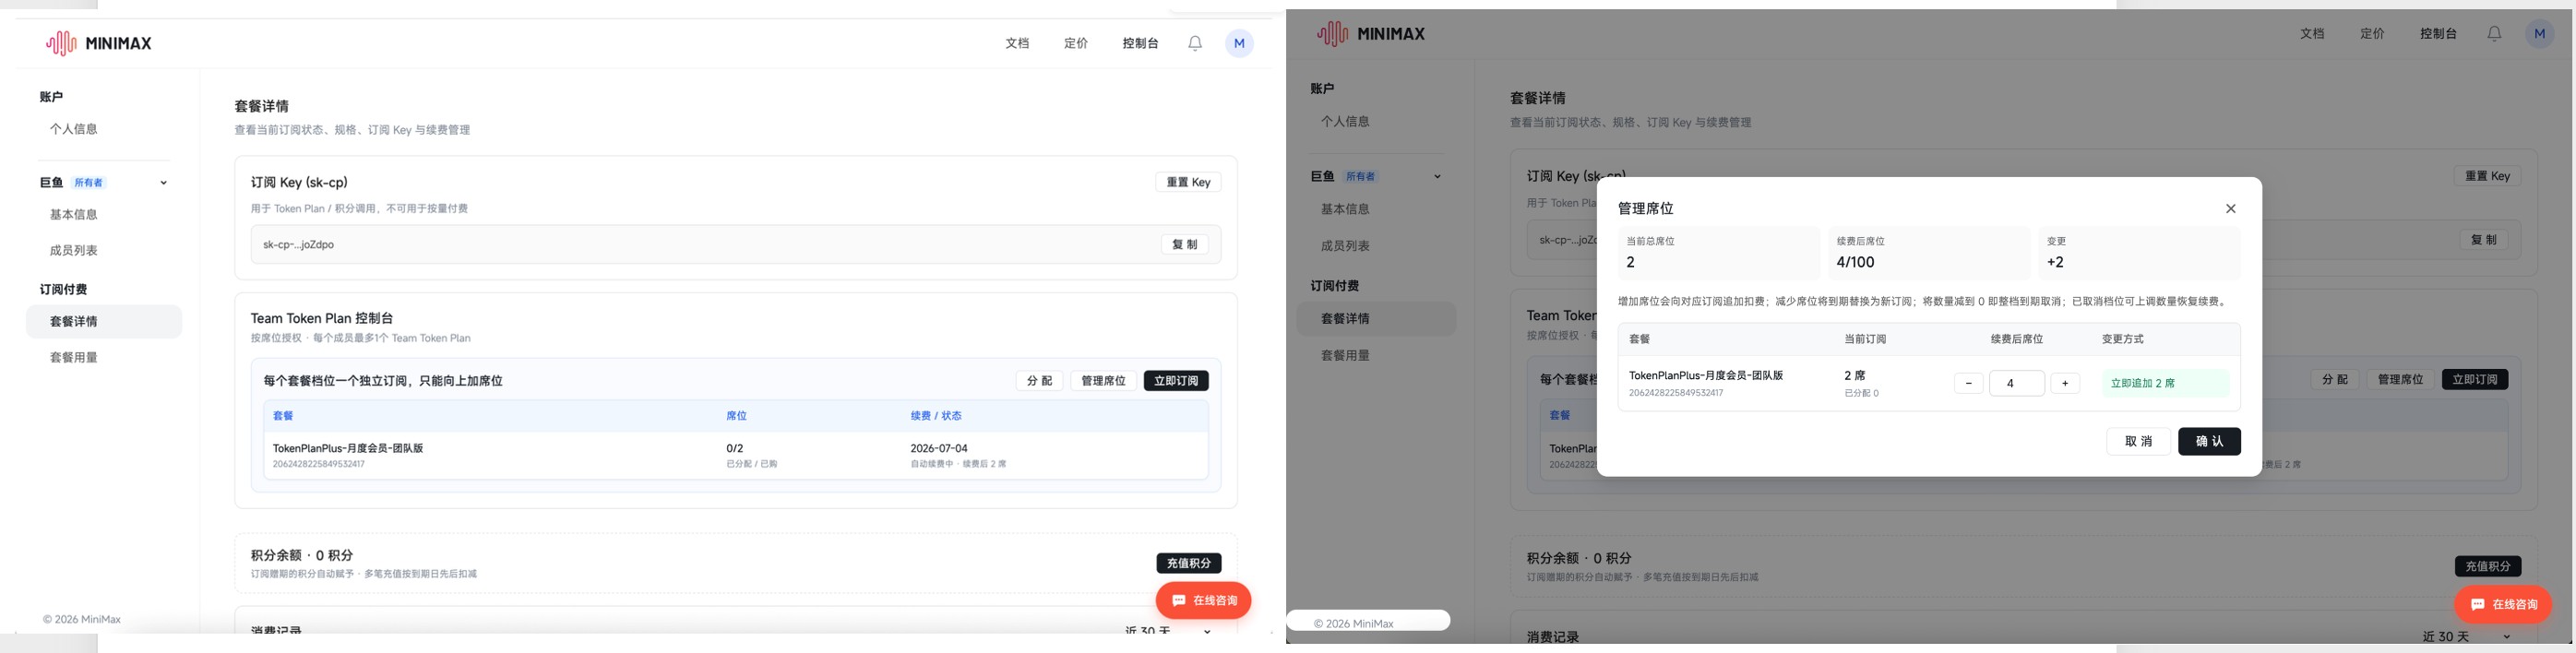Click 充值积分 in the left page
This screenshot has width=2576, height=653.
1189,563
